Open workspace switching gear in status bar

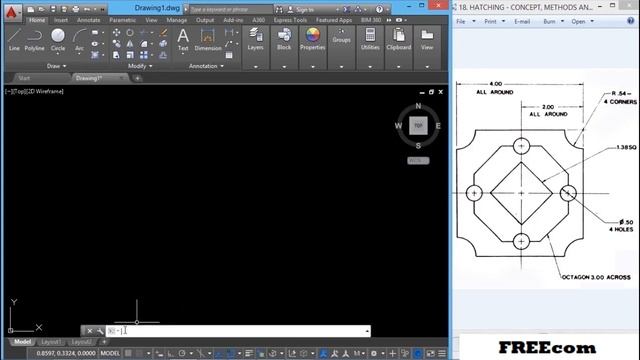(373, 353)
